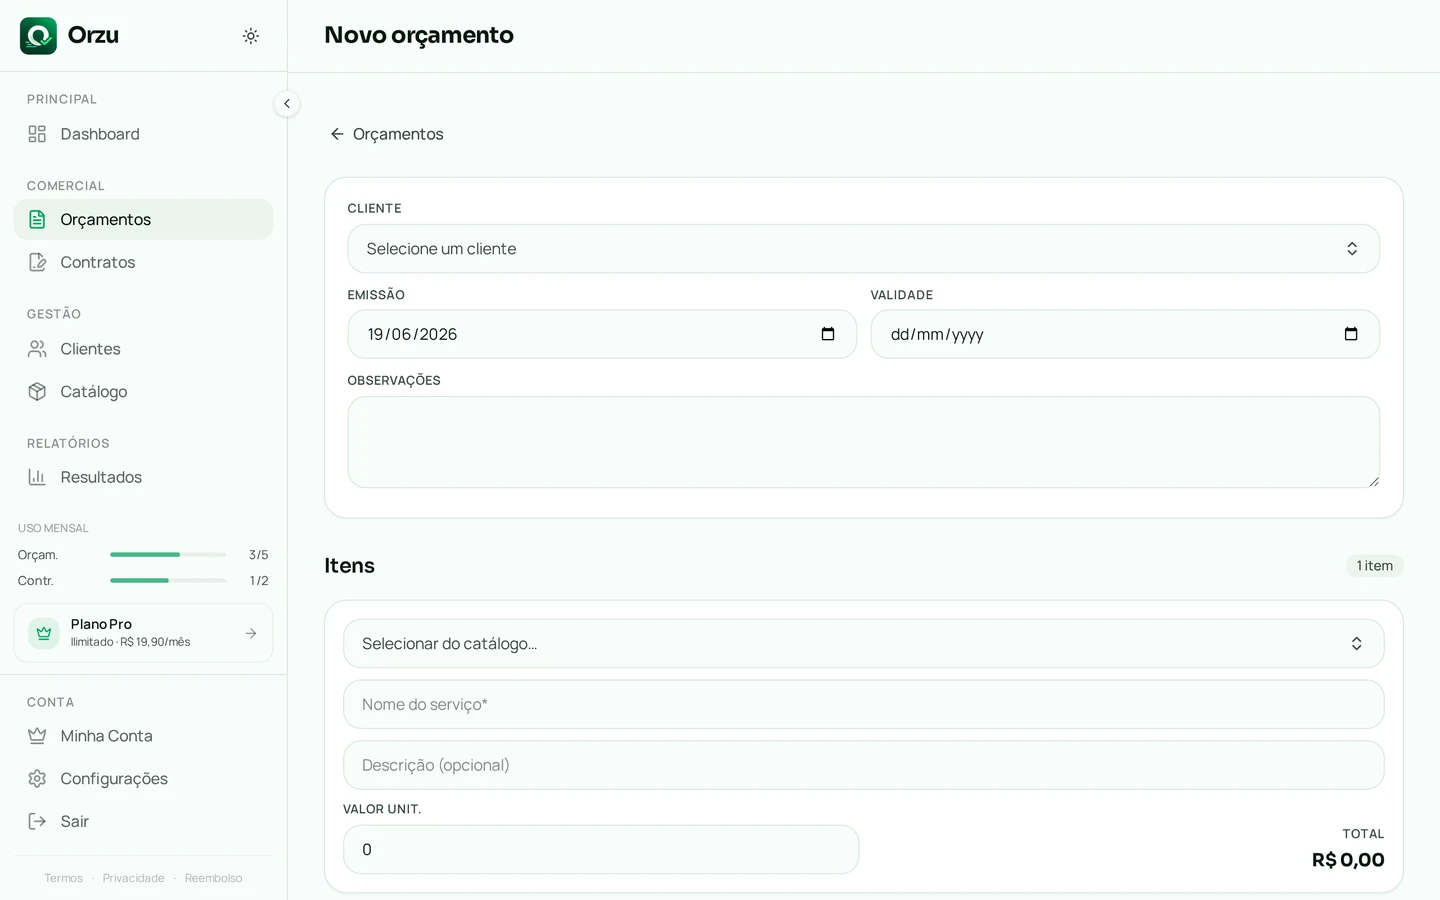Open the Validade date picker calendar icon
Screen dimensions: 1440x900
pyautogui.click(x=1351, y=334)
